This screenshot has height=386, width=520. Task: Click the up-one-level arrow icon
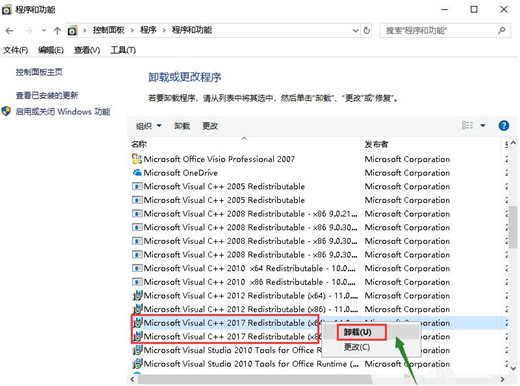[x=57, y=31]
